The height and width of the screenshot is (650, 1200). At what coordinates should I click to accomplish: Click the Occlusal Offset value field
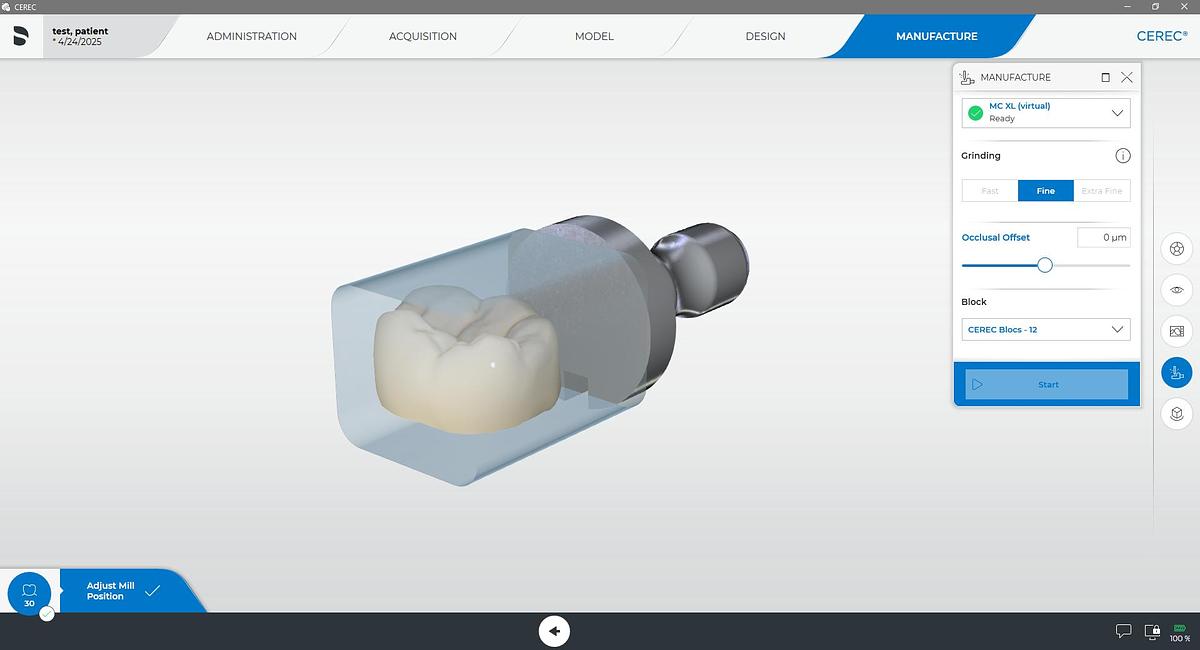click(1103, 237)
